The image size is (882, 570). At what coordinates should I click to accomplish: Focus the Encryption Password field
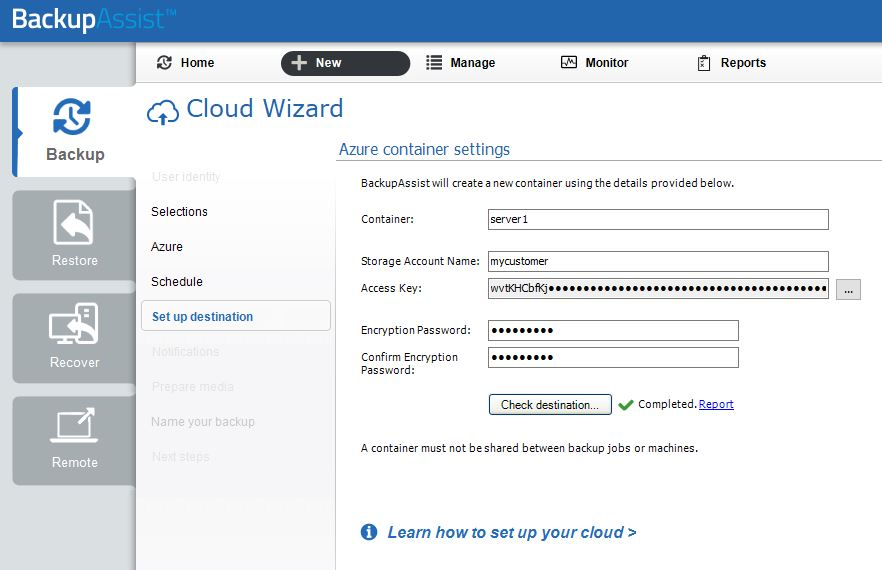613,330
